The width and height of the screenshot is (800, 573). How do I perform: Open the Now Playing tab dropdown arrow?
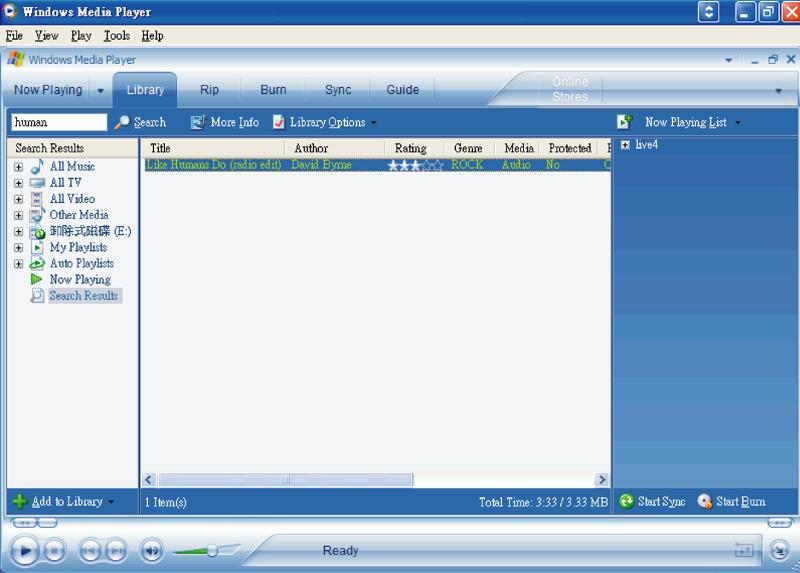pos(101,91)
